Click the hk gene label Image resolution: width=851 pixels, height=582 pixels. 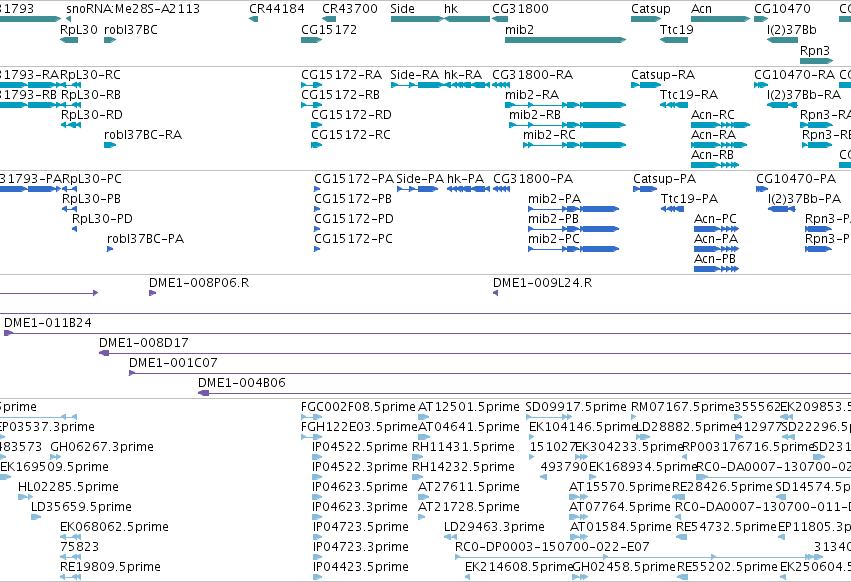coord(450,9)
